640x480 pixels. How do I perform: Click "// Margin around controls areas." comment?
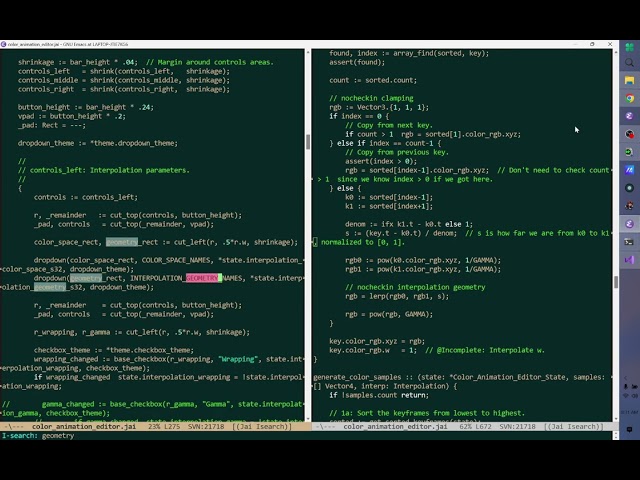(x=210, y=62)
